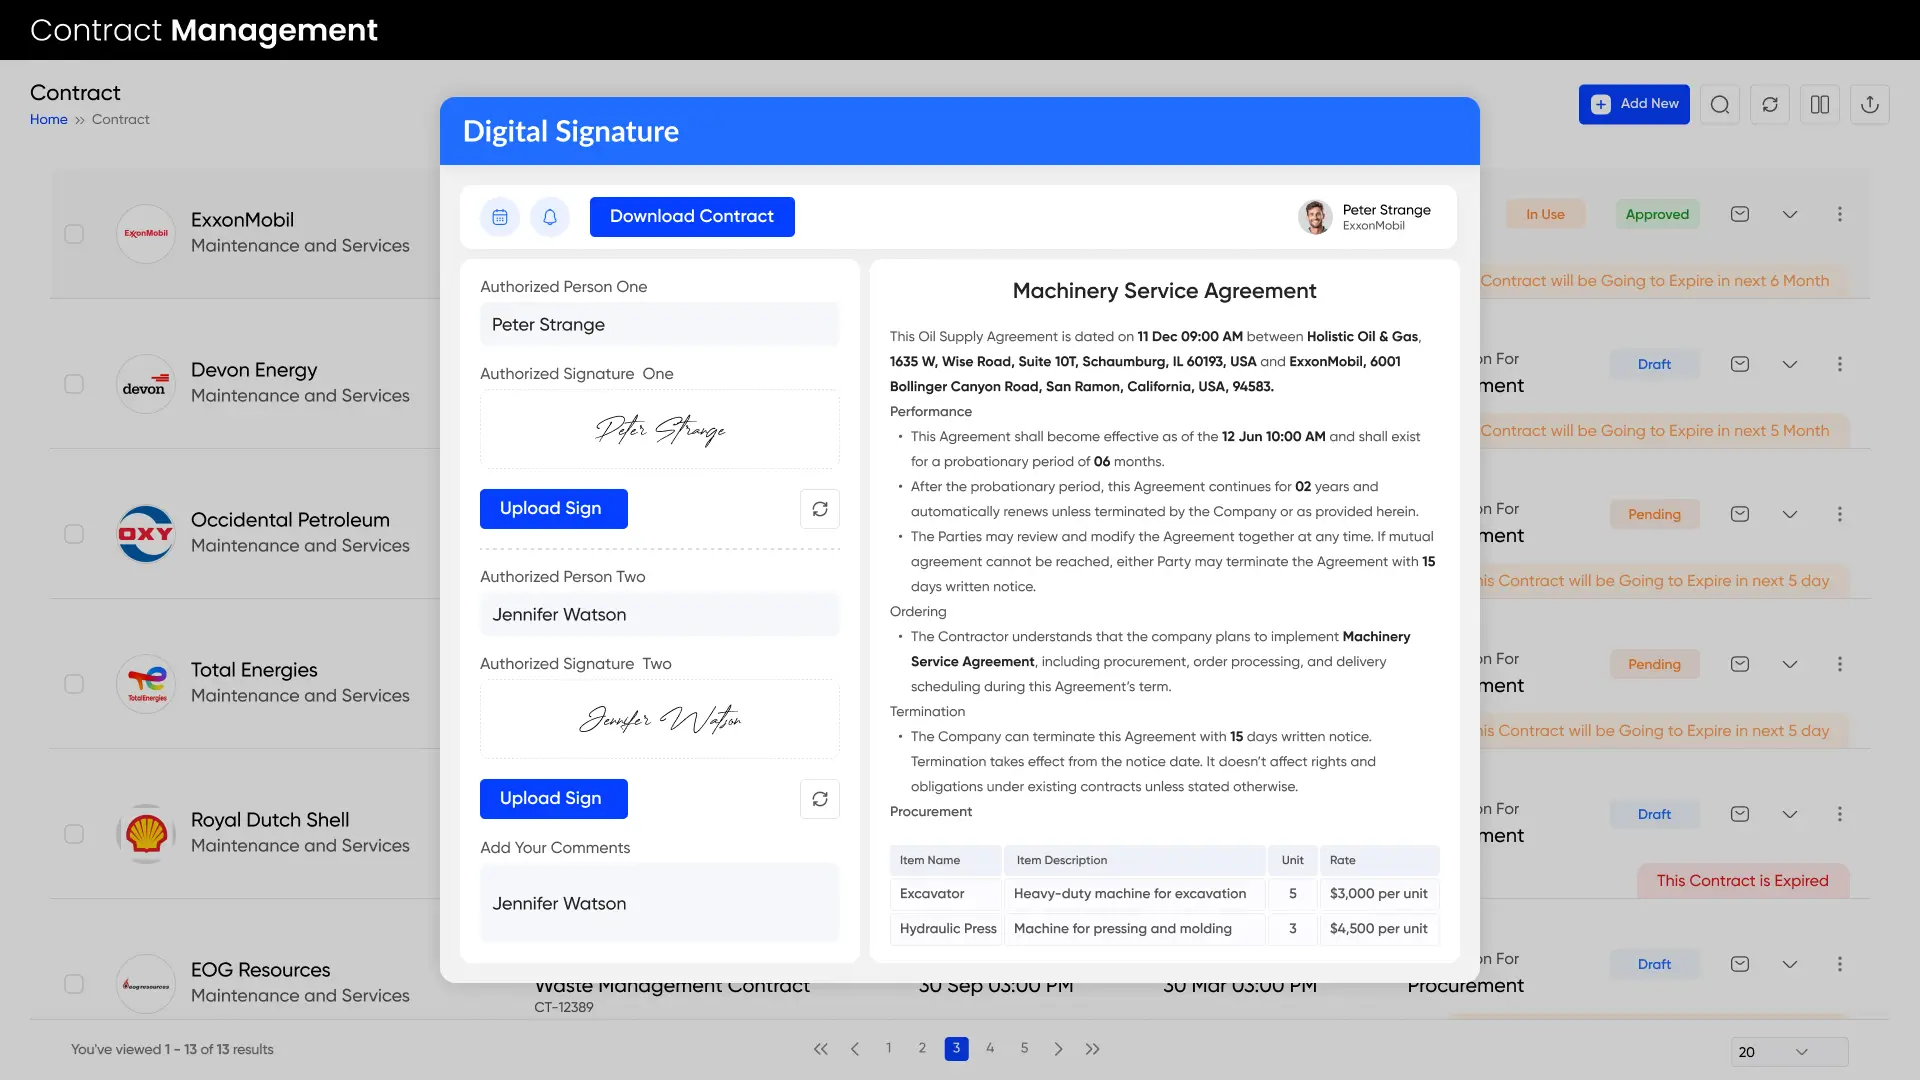This screenshot has height=1080, width=1920.
Task: Go to pagination page 5
Action: point(1023,1048)
